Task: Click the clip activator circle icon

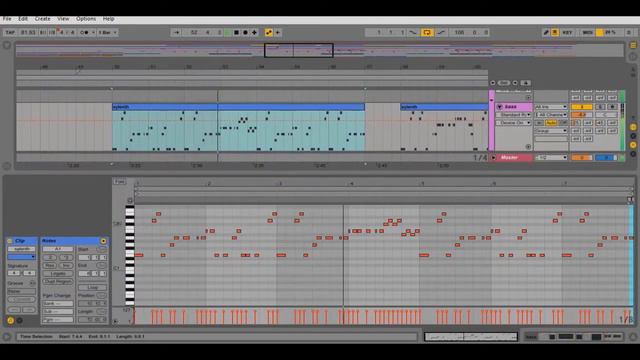Action: 10,241
